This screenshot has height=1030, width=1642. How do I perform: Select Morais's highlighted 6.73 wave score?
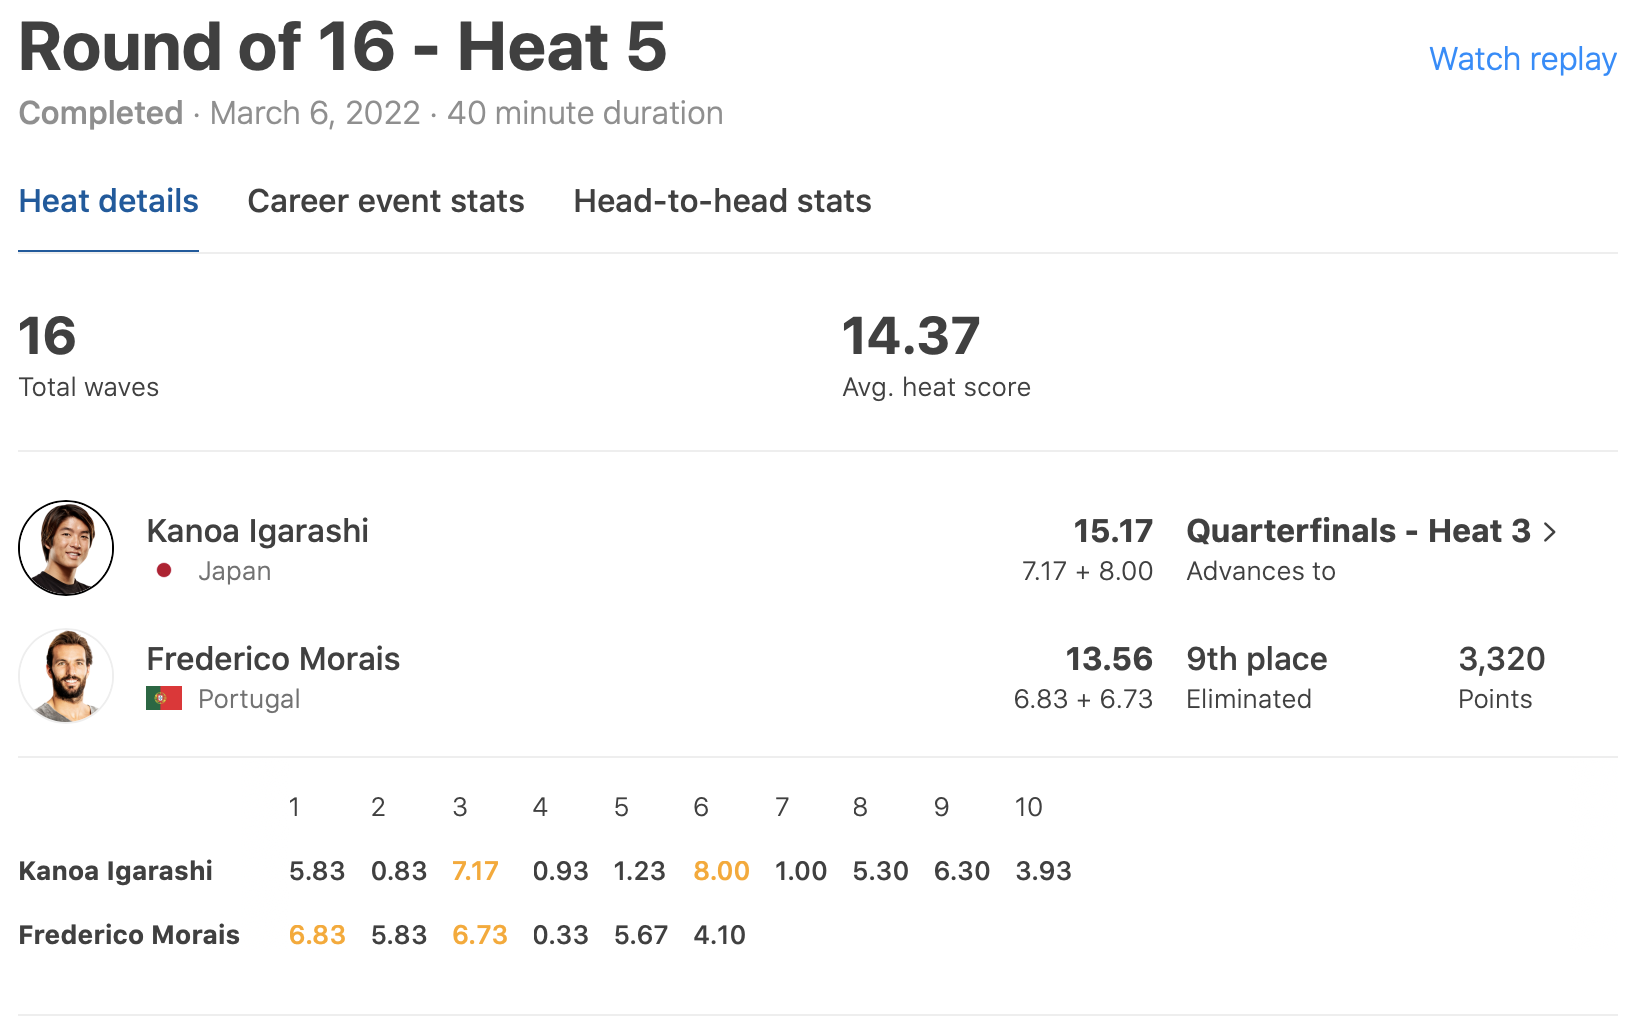tap(480, 935)
